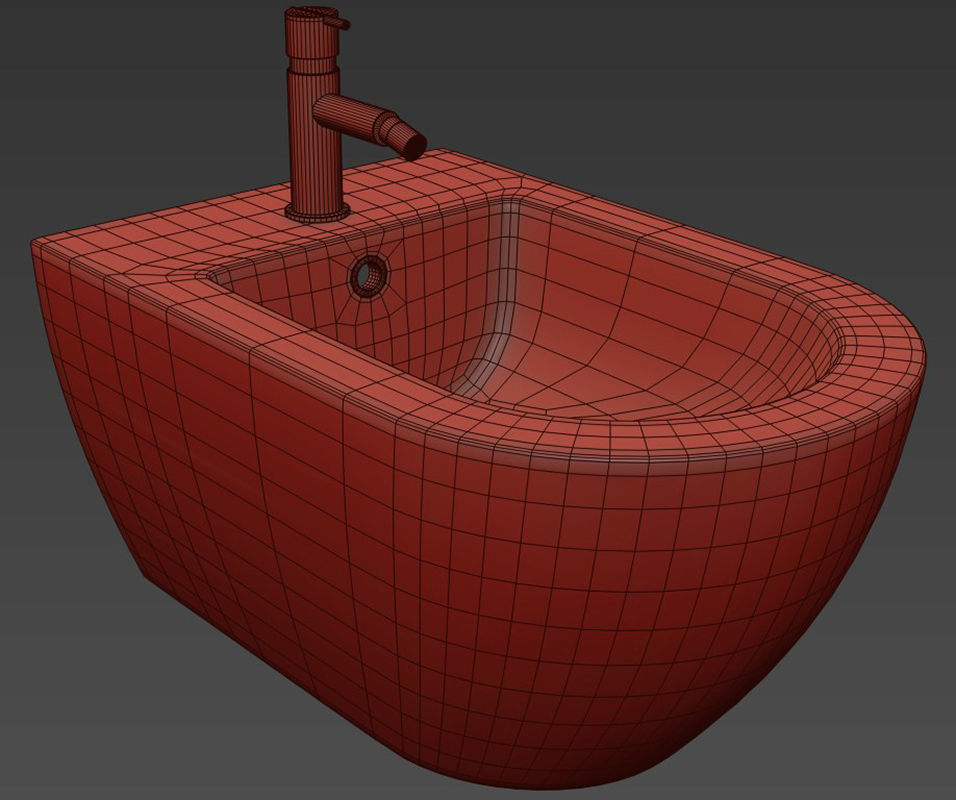
Task: Click the overflow drain hole inside the basin
Action: (x=368, y=275)
